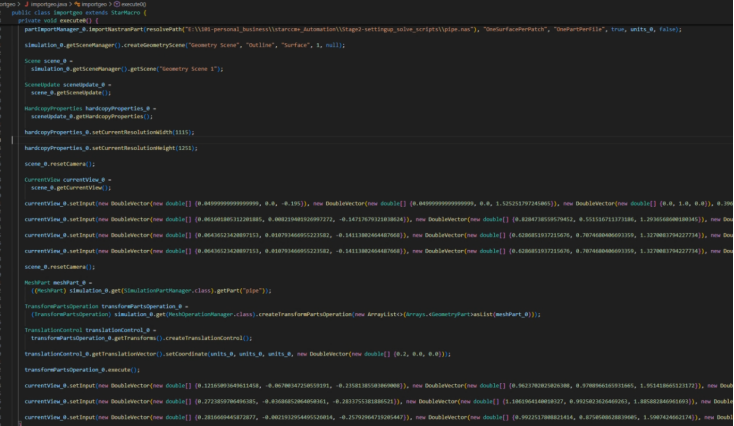
Task: Click the setCurrentResolutionWidth(1115) line
Action: pos(109,132)
